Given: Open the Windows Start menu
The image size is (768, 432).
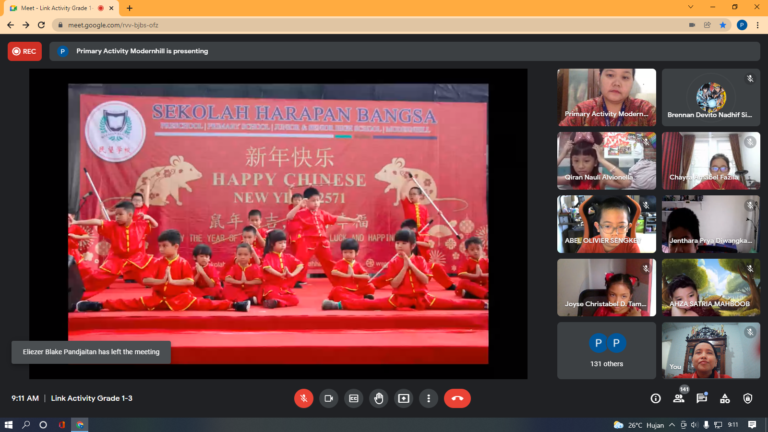Looking at the screenshot, I should coord(9,425).
